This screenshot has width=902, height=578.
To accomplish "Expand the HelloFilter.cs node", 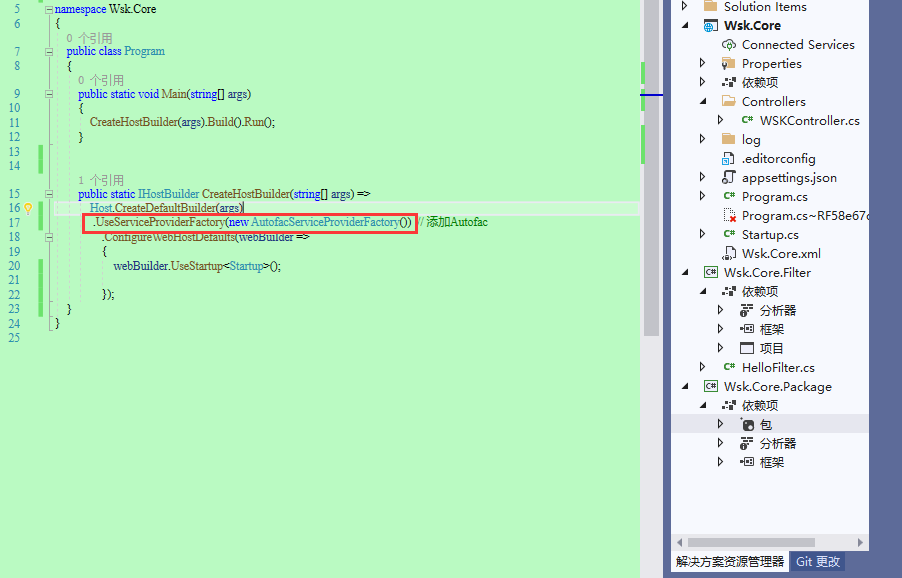I will (702, 367).
